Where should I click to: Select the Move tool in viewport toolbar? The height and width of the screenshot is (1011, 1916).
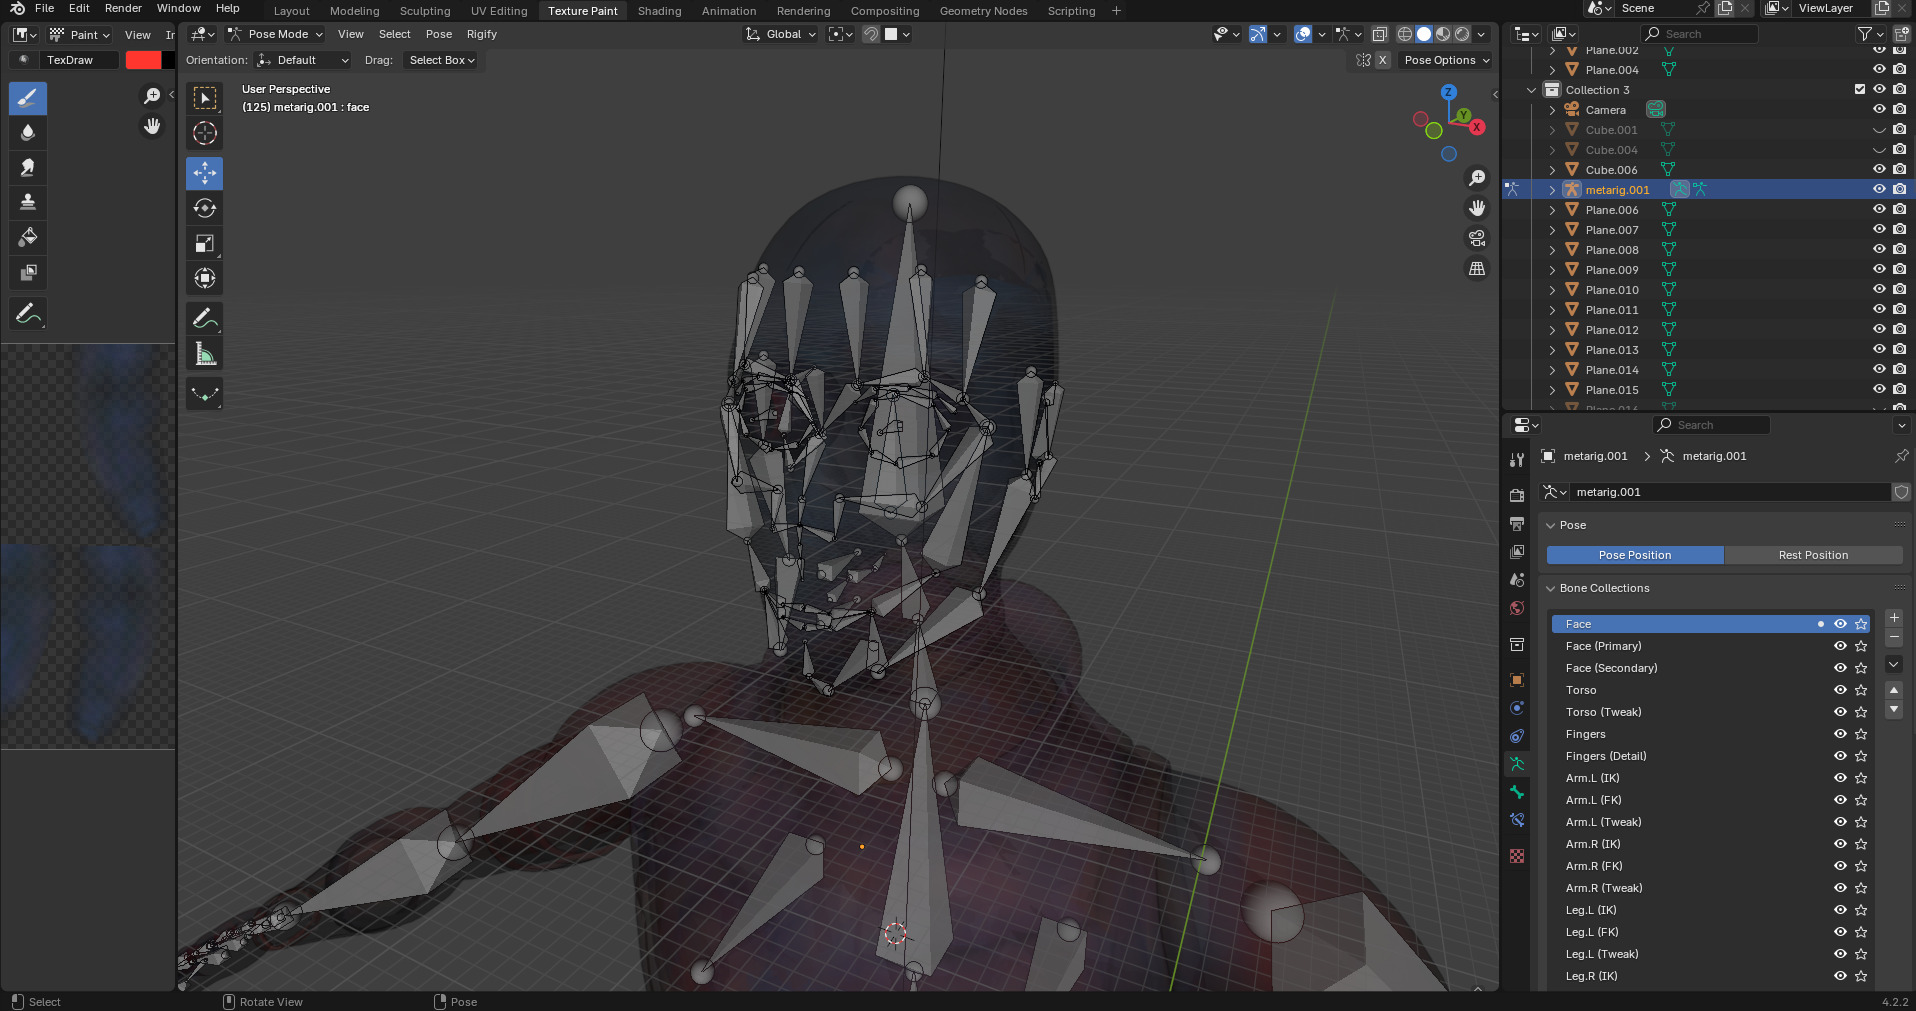(x=204, y=173)
